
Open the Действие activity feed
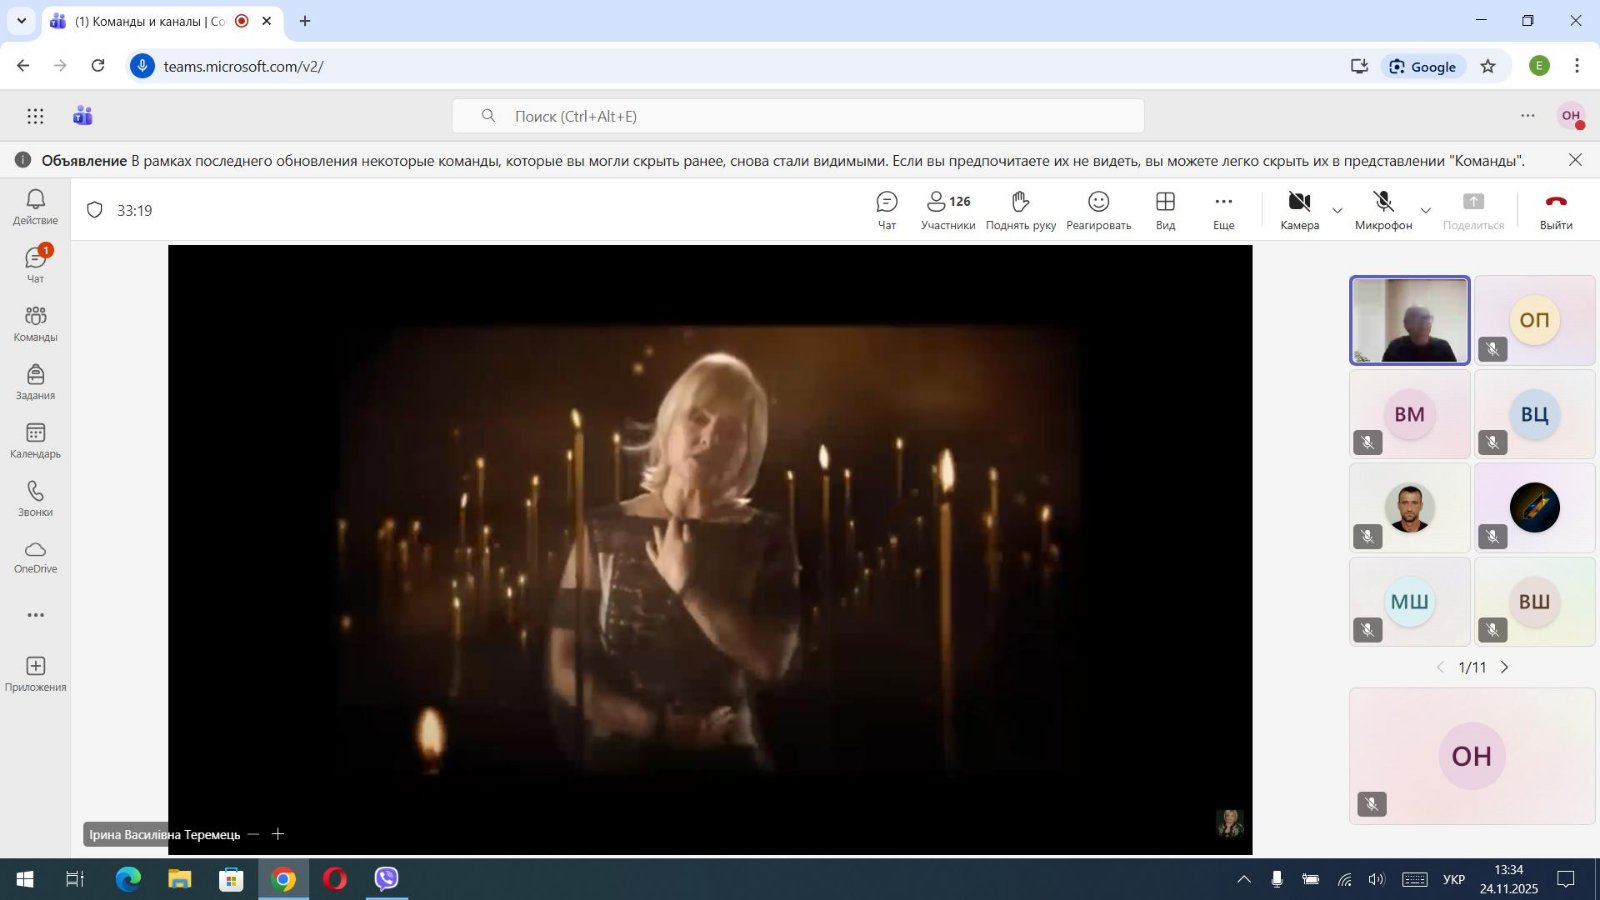pos(35,207)
